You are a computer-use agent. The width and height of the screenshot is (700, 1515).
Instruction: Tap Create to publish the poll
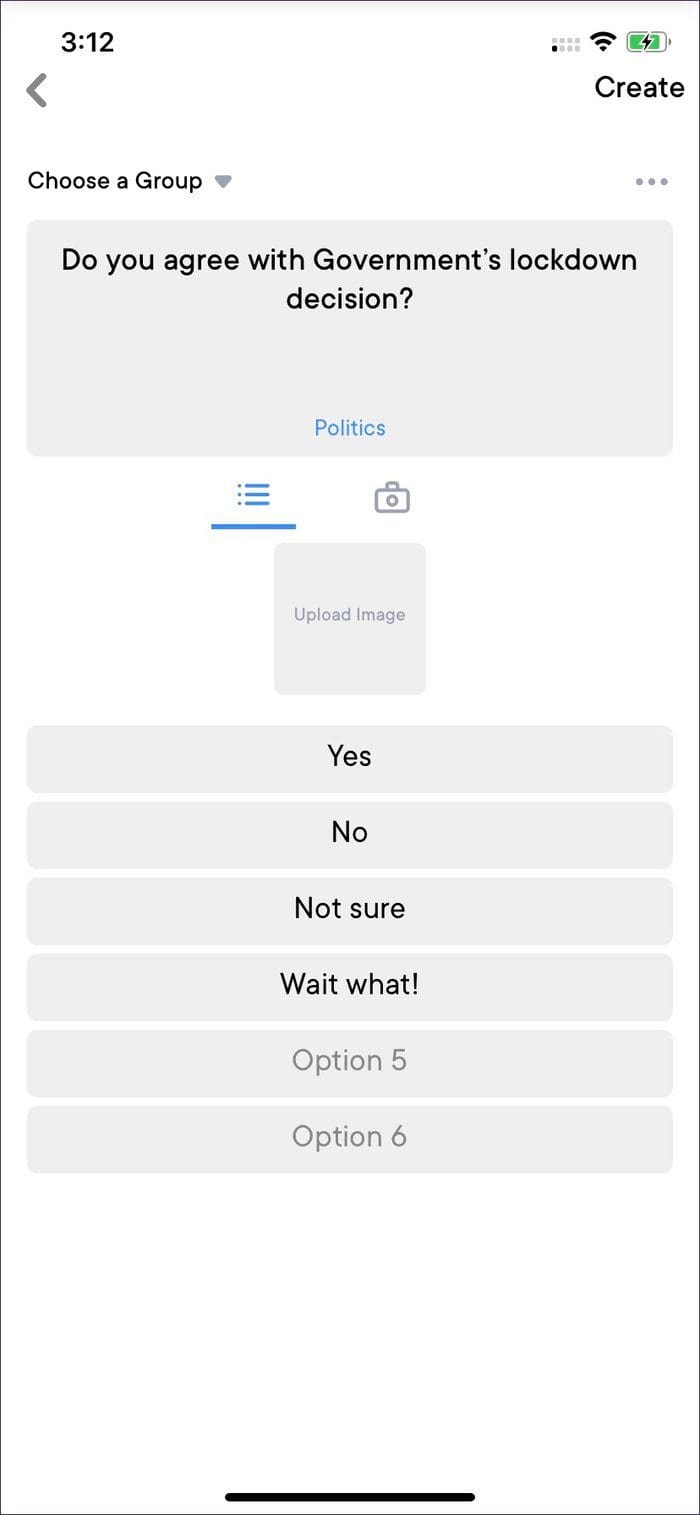click(x=639, y=87)
